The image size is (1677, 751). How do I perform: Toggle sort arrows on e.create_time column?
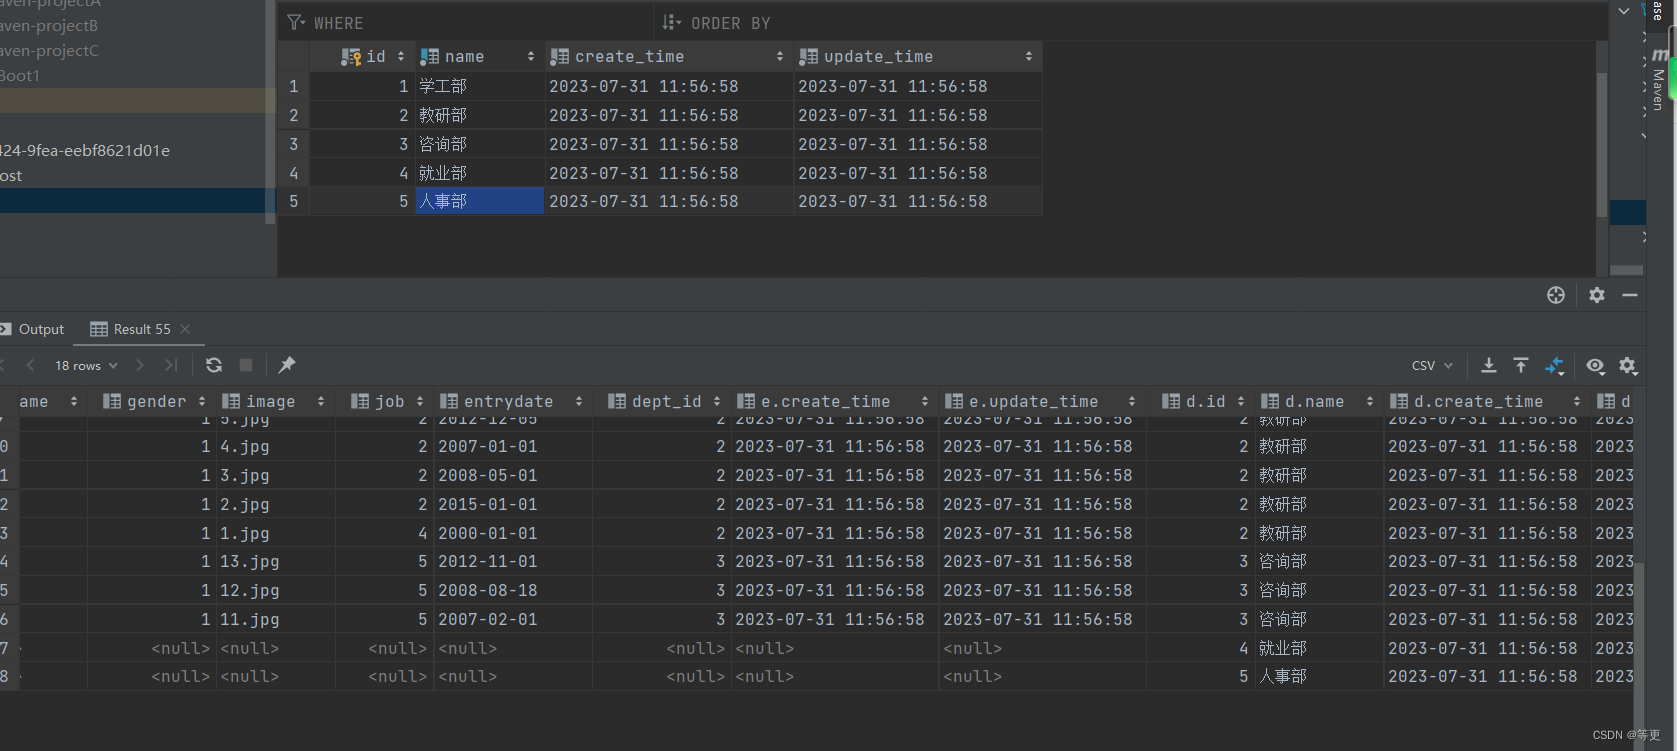(x=925, y=401)
